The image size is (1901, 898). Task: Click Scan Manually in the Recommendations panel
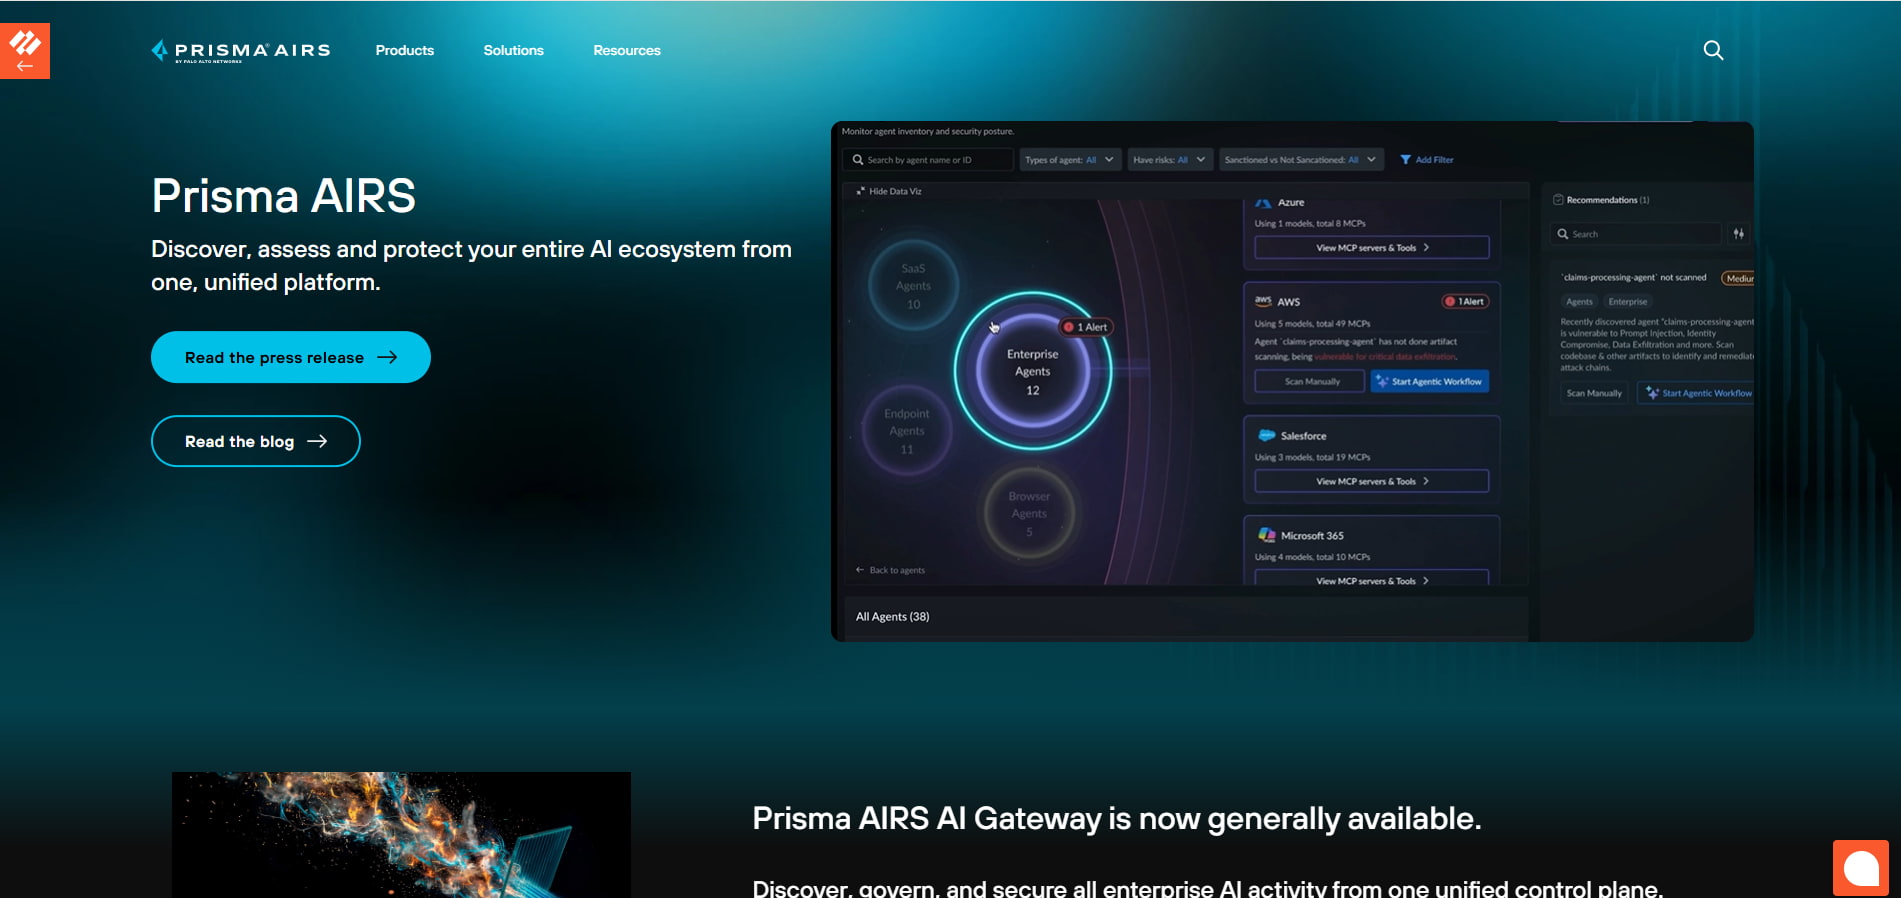coord(1594,393)
